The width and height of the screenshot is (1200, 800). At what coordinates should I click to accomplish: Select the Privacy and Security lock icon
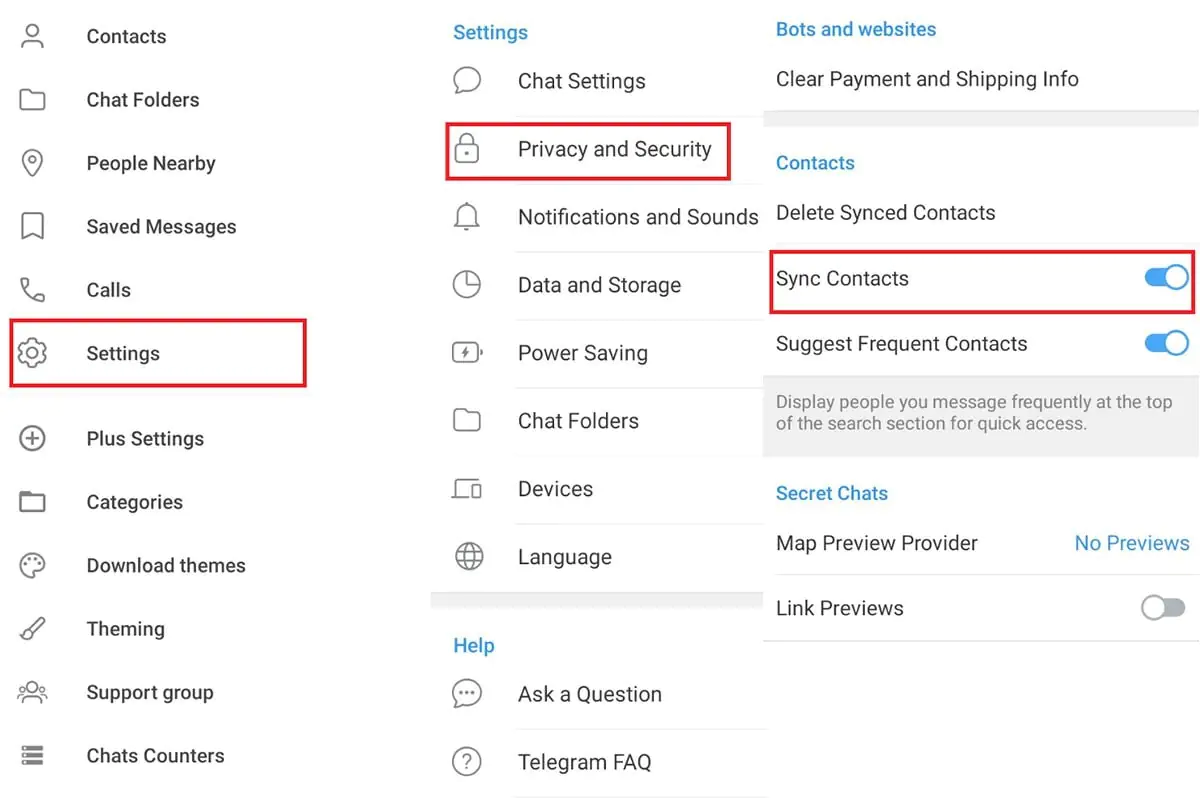pyautogui.click(x=467, y=149)
